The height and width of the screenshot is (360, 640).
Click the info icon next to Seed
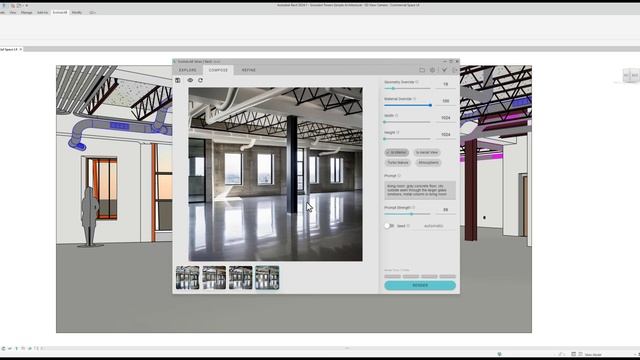[408, 226]
